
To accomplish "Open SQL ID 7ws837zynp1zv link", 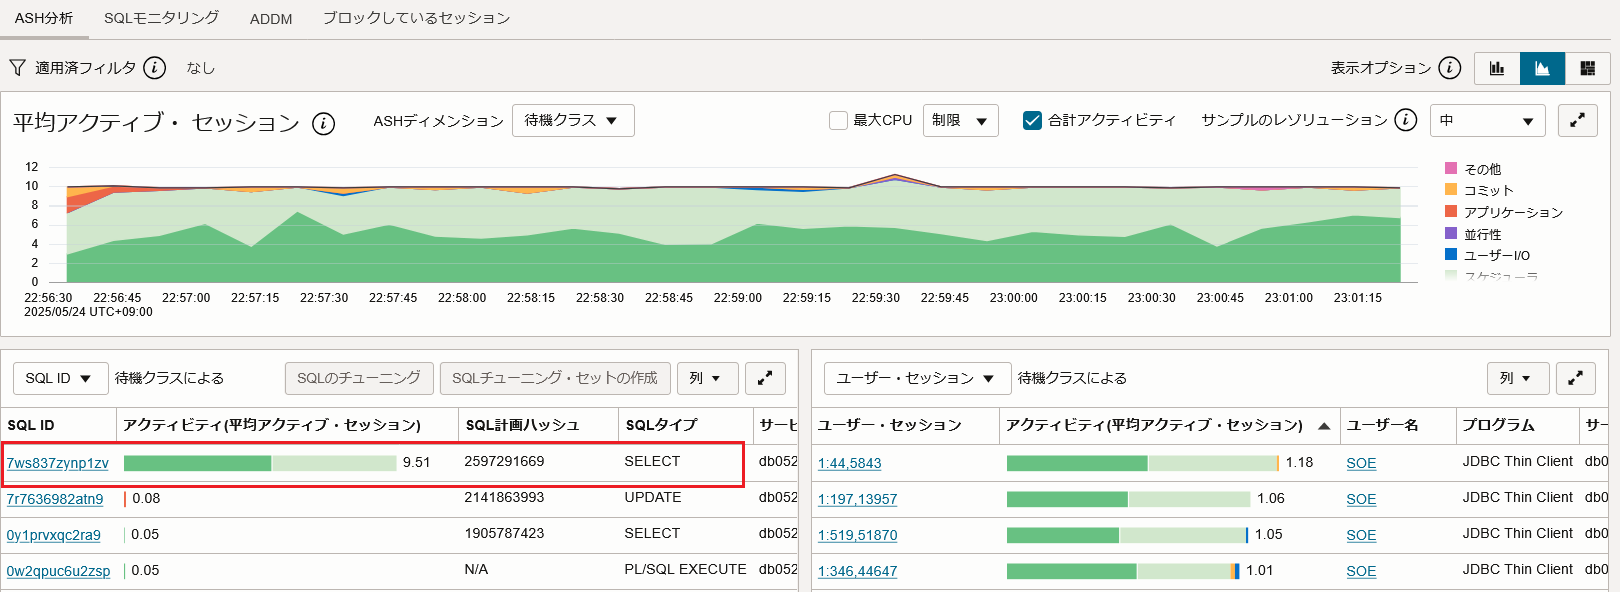I will [58, 463].
